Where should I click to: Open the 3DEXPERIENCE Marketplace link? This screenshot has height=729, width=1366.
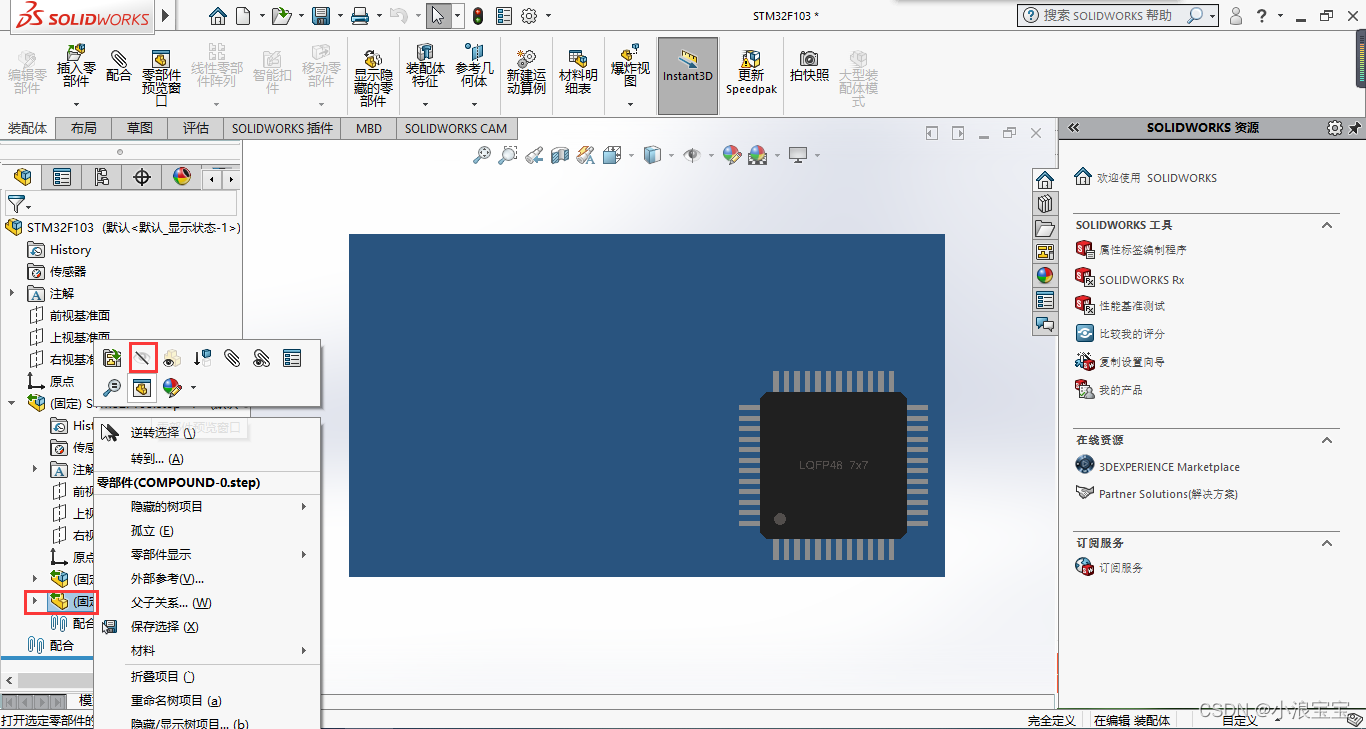[1168, 466]
